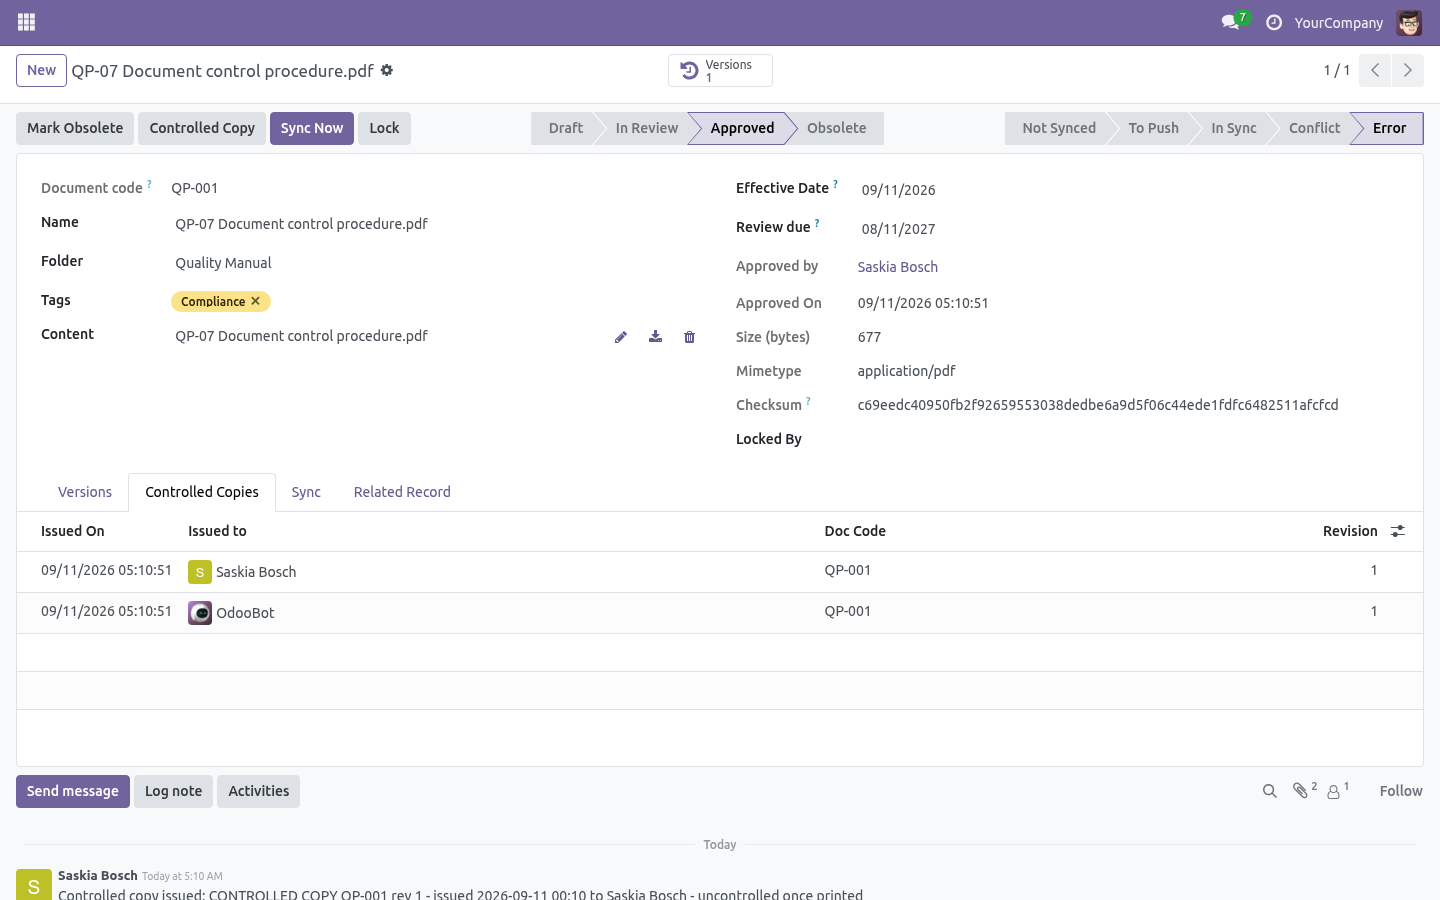Set sync state to Conflict
Screen dimensions: 1440x900
[x=1314, y=128]
